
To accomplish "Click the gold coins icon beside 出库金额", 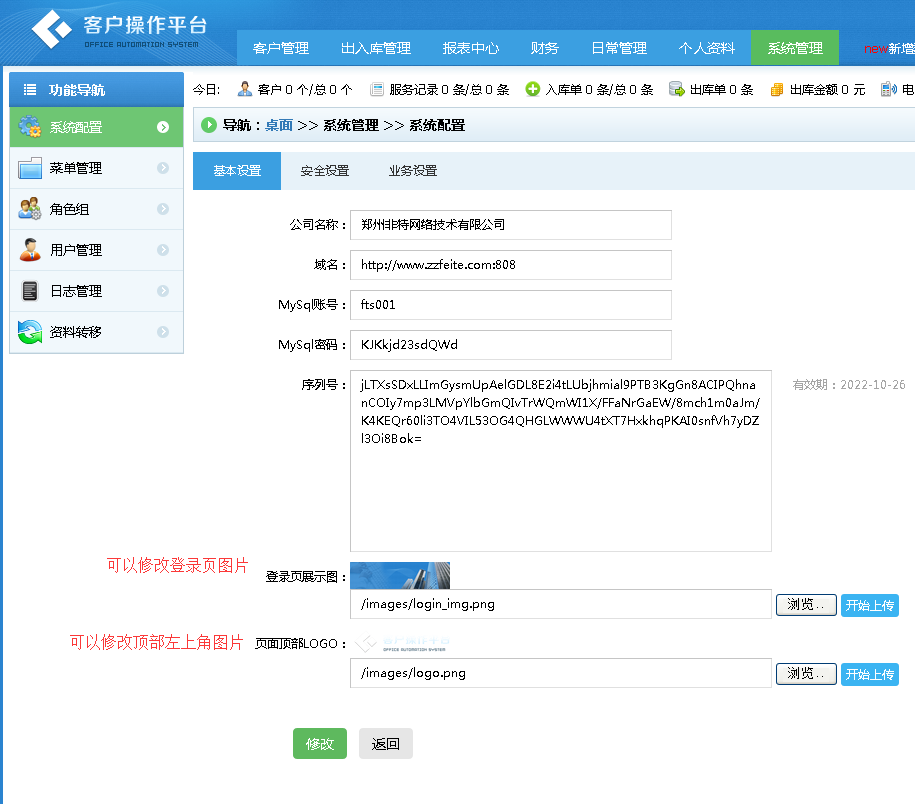I will (x=777, y=89).
